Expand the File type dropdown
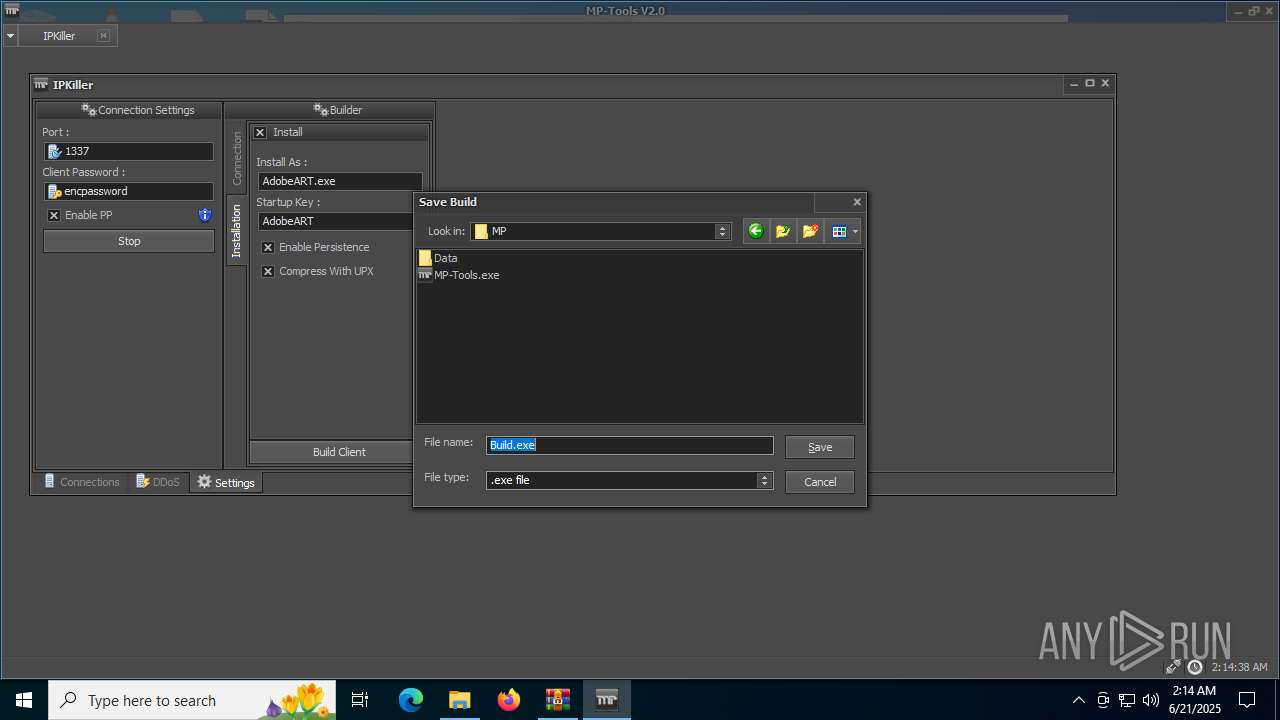This screenshot has width=1280, height=720. pos(765,480)
